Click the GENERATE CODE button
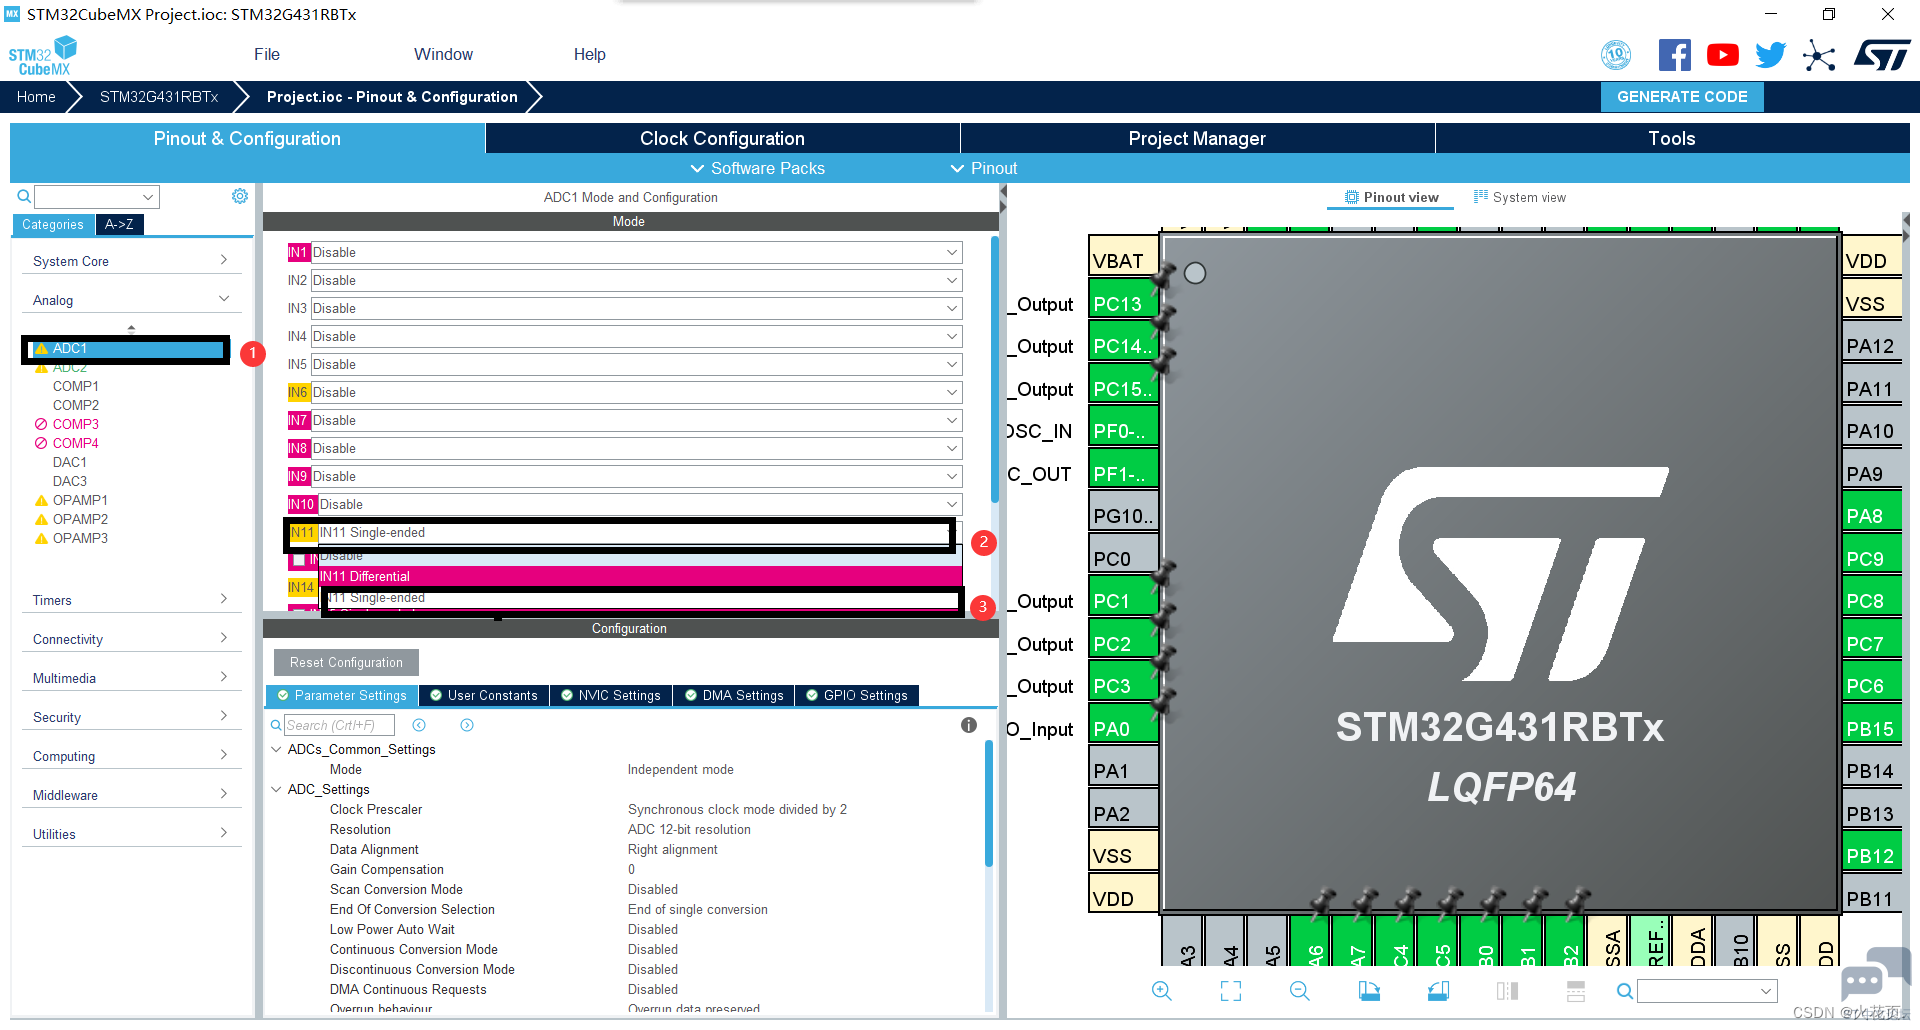The image size is (1920, 1030). [1682, 97]
